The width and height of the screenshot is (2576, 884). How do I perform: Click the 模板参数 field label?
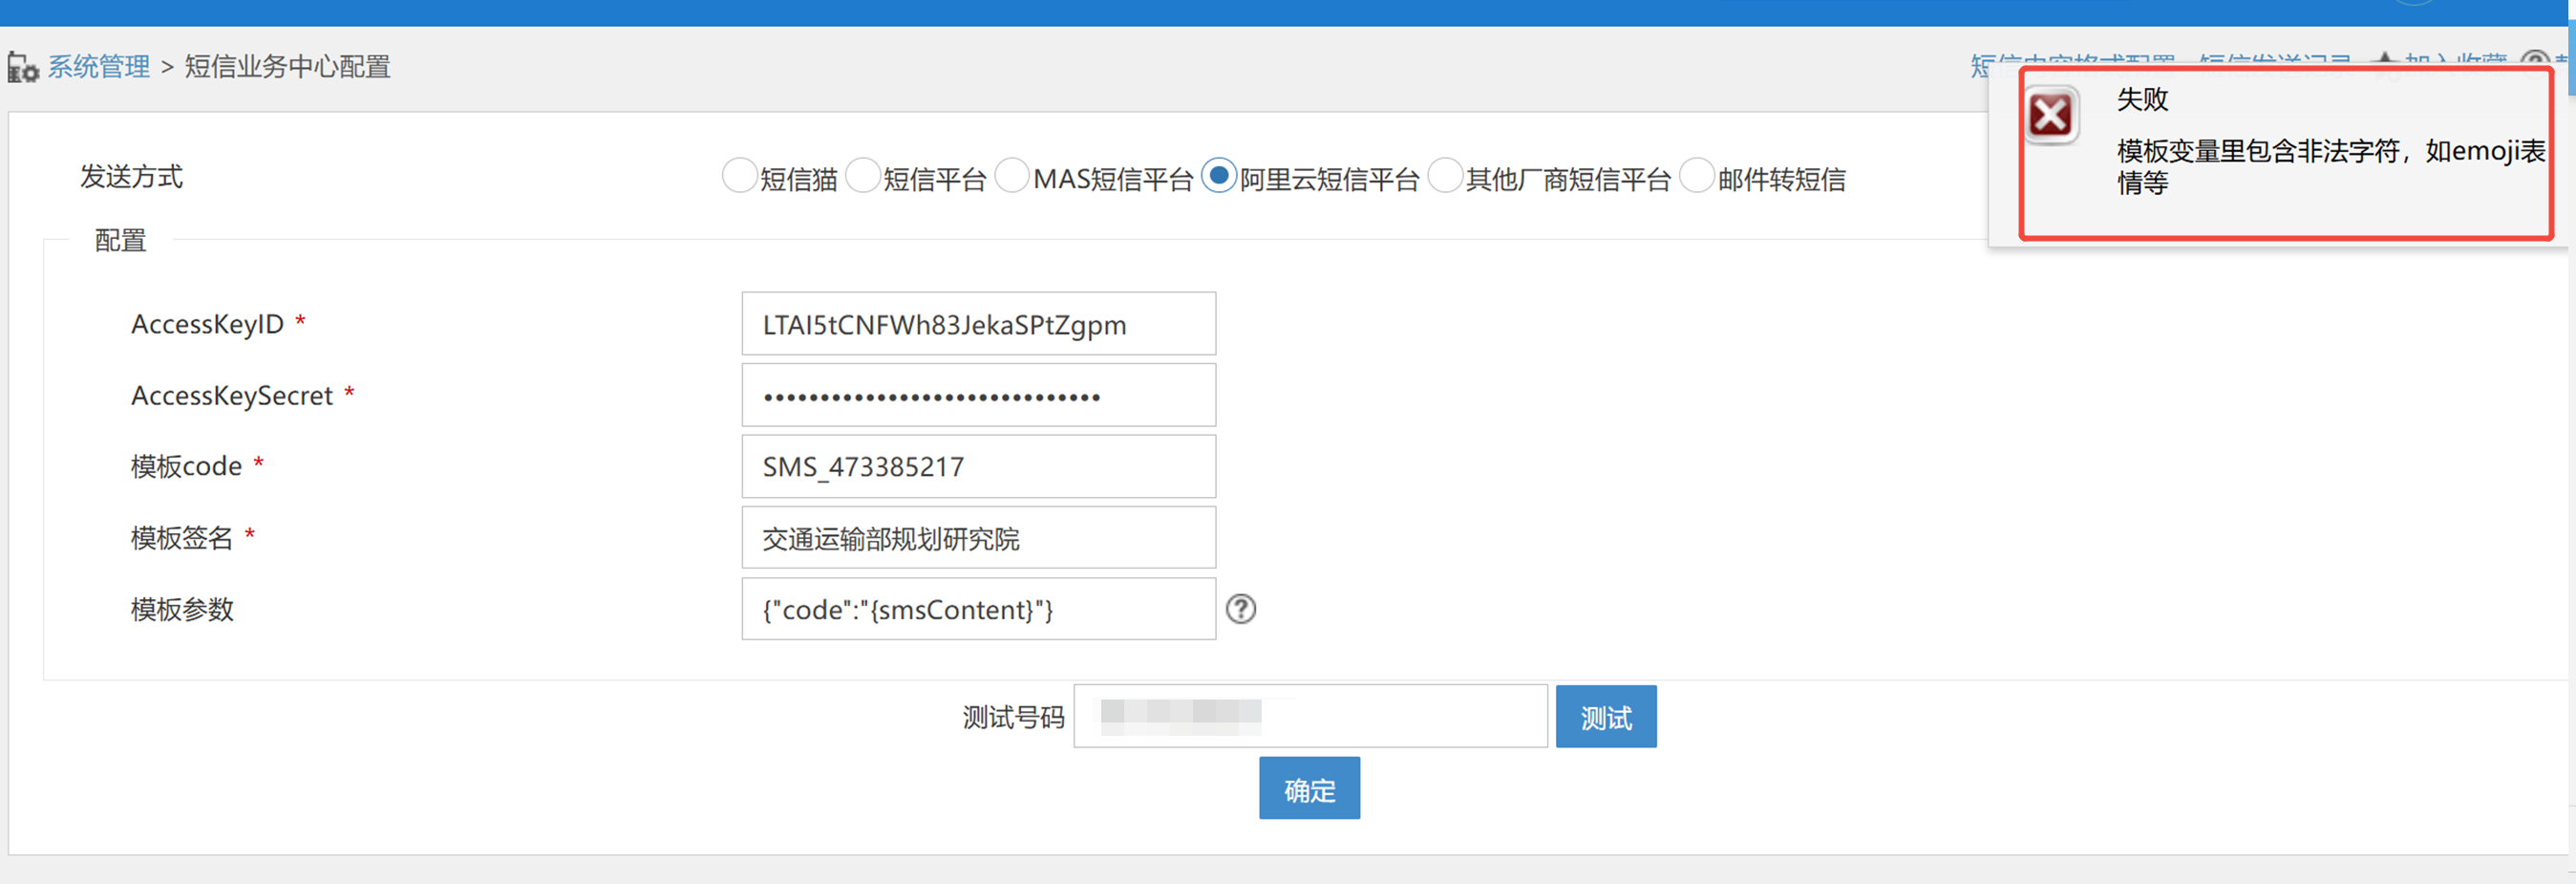182,609
